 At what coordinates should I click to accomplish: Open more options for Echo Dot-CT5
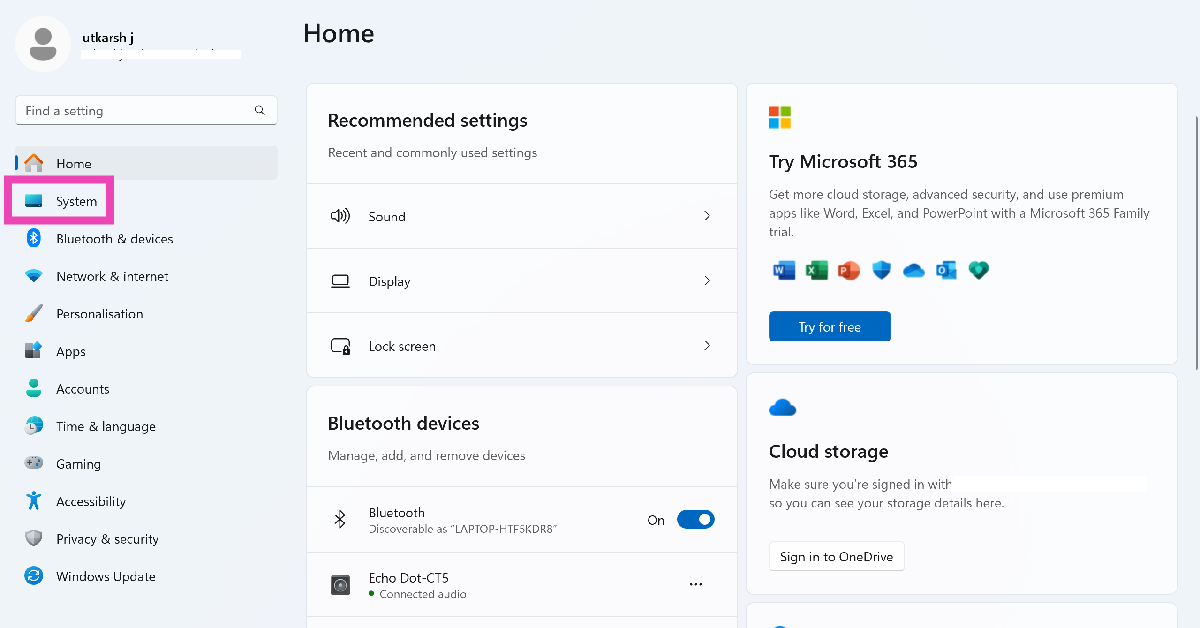coord(696,585)
